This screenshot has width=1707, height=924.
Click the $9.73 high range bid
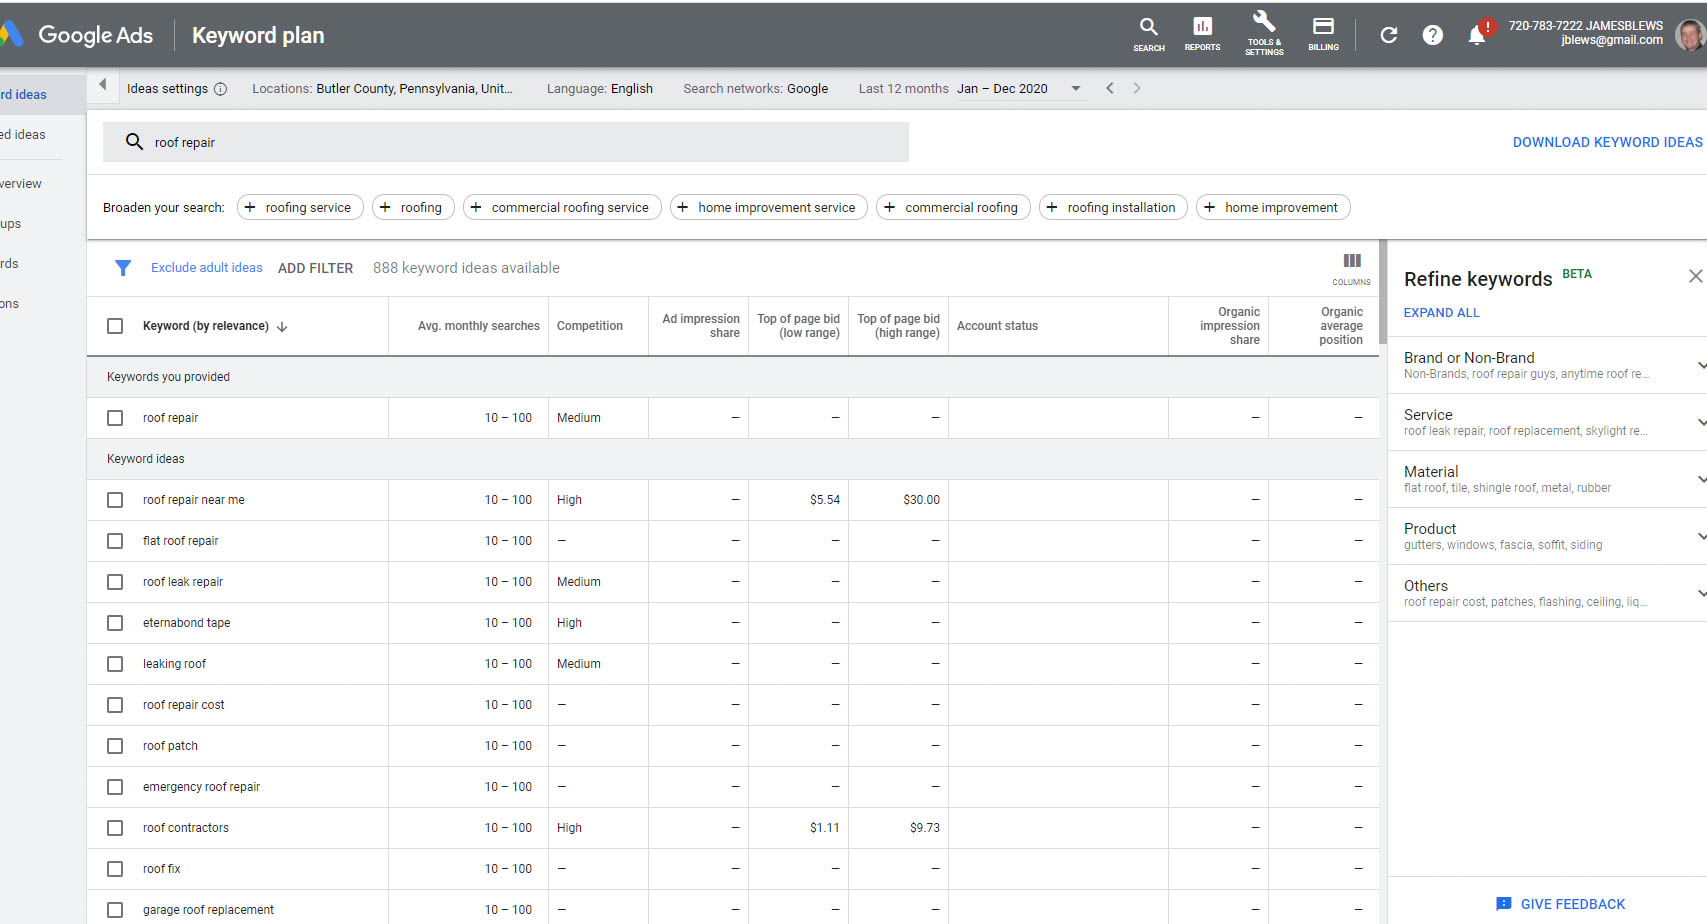(925, 828)
